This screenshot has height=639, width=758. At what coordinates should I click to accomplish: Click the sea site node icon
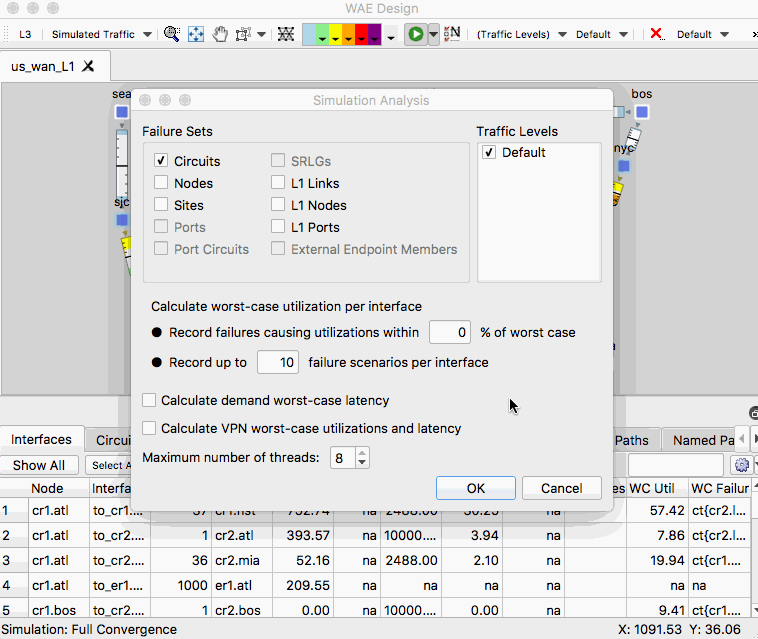[122, 112]
